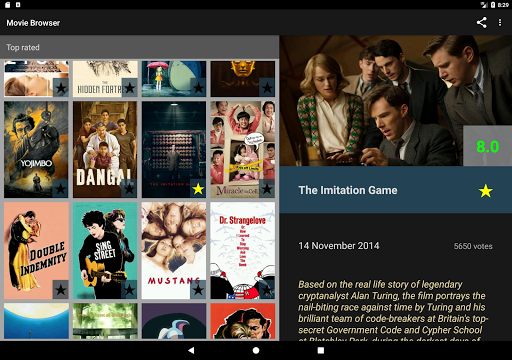Screen dimensions: 512x360
Task: Open the Mustang movie poster
Action: 174,251
